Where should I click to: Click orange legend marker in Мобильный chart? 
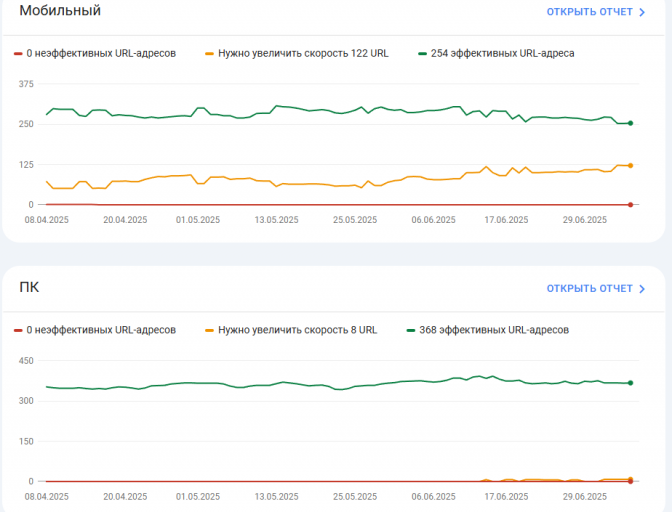[x=209, y=54]
